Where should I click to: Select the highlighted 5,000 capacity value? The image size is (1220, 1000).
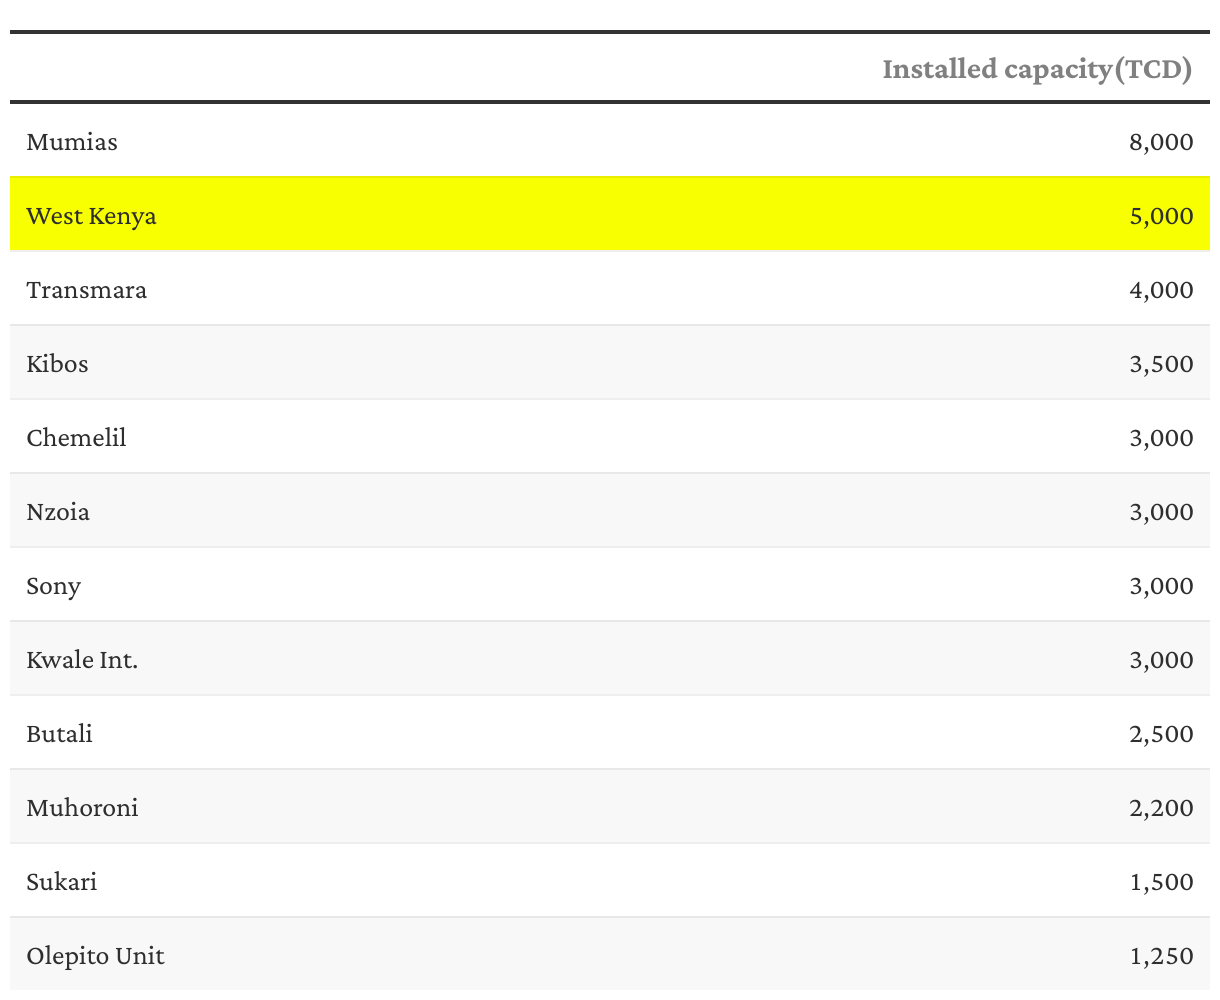tap(1161, 216)
